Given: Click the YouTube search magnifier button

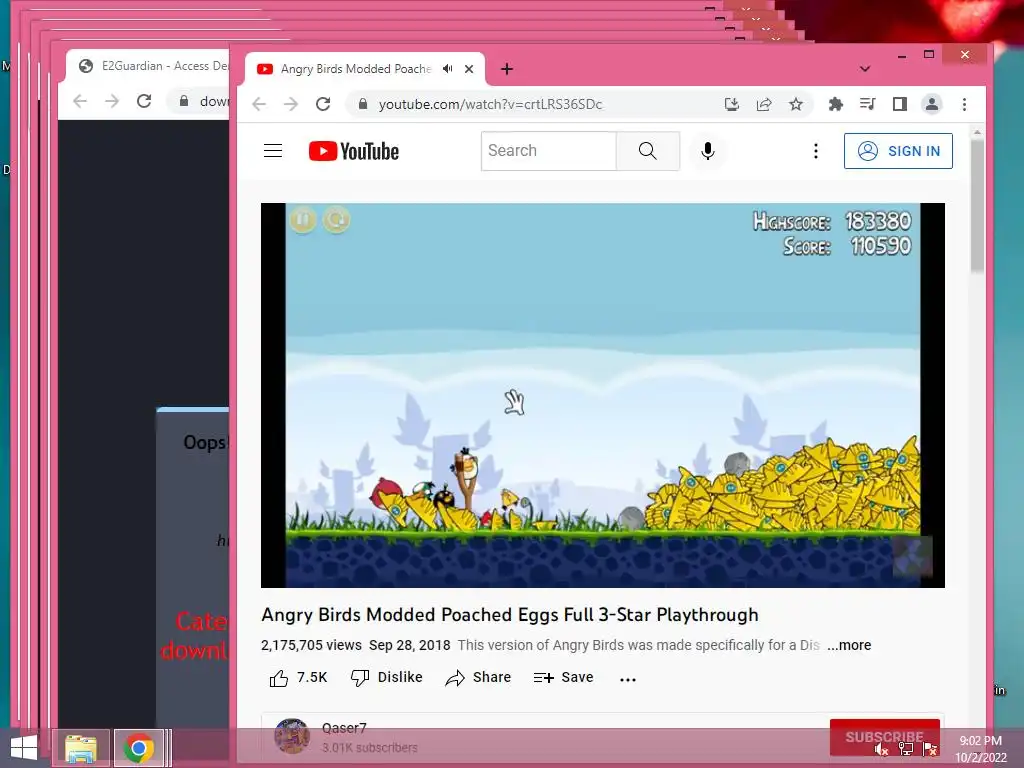Looking at the screenshot, I should coord(647,151).
